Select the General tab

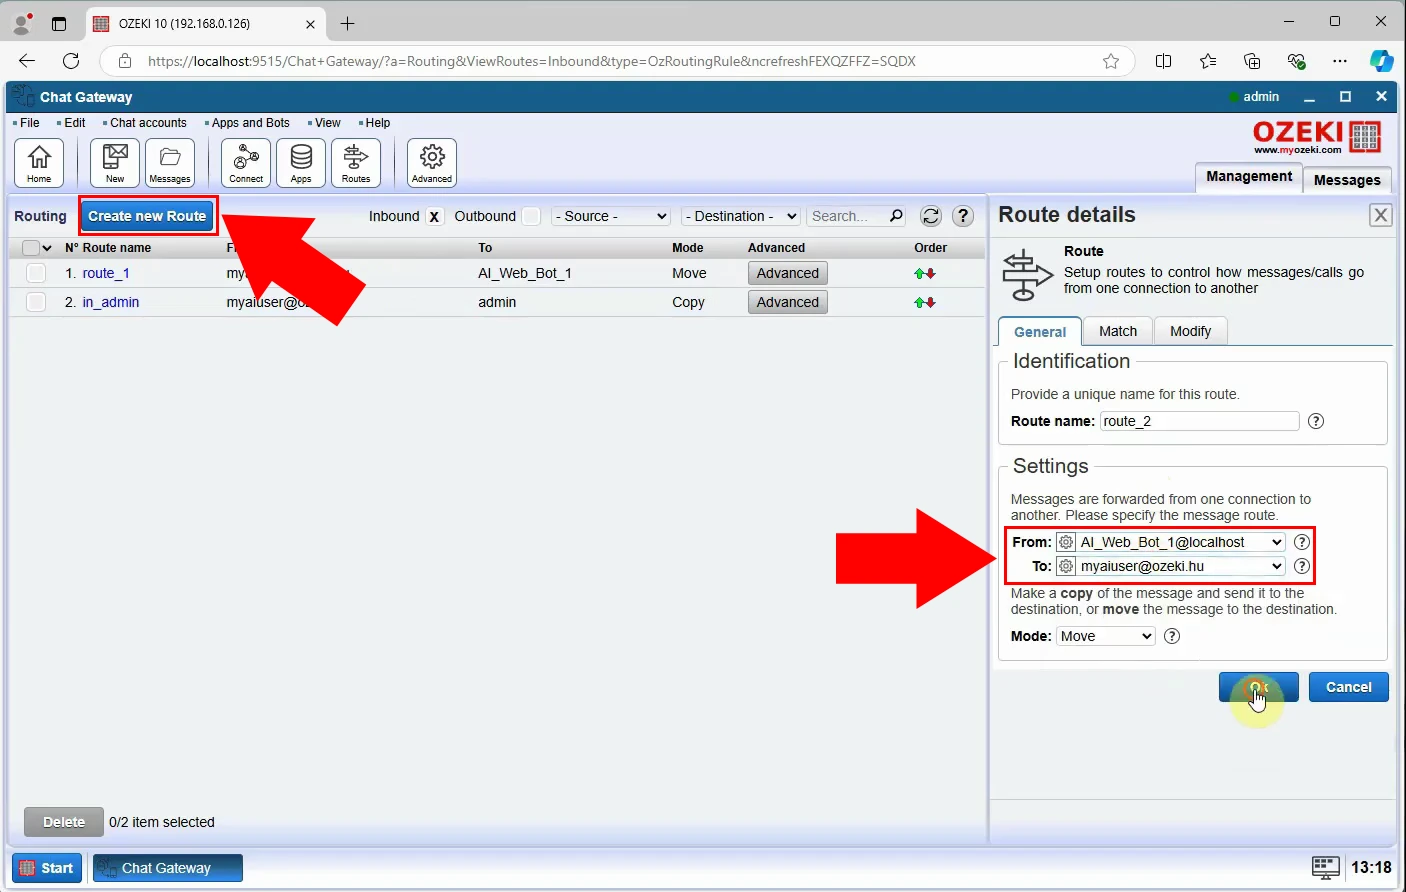pos(1040,331)
